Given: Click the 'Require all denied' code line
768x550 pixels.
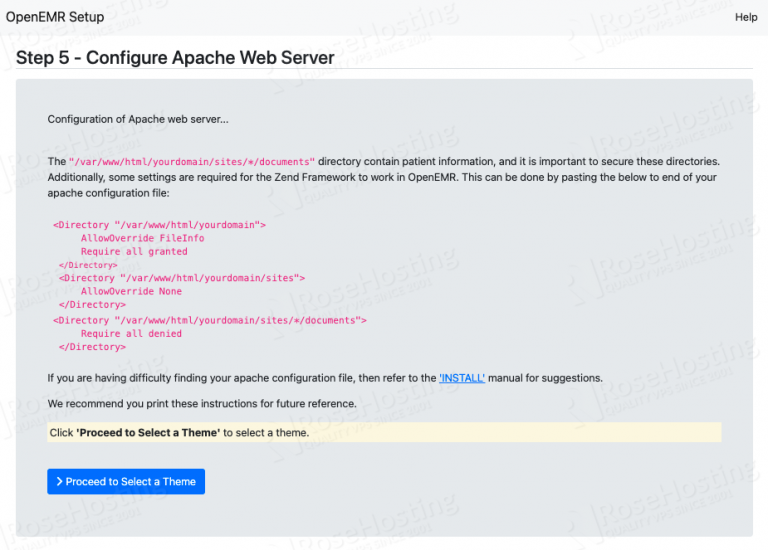Looking at the screenshot, I should point(131,334).
